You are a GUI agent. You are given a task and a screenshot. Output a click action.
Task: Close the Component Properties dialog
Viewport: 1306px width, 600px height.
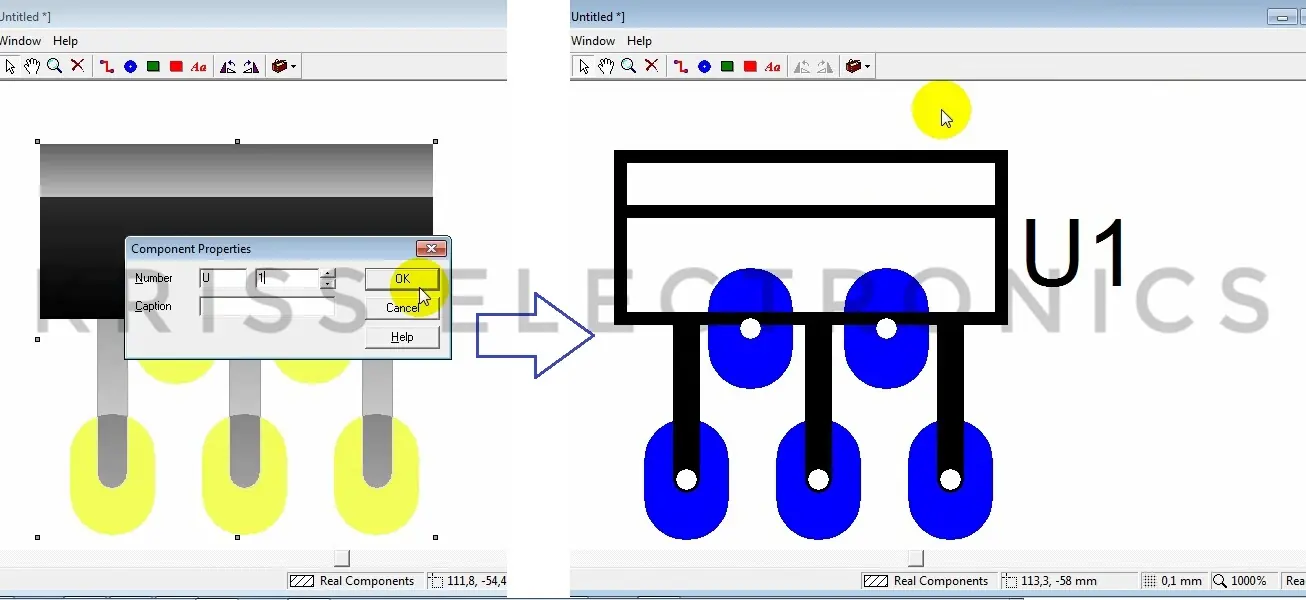point(431,248)
